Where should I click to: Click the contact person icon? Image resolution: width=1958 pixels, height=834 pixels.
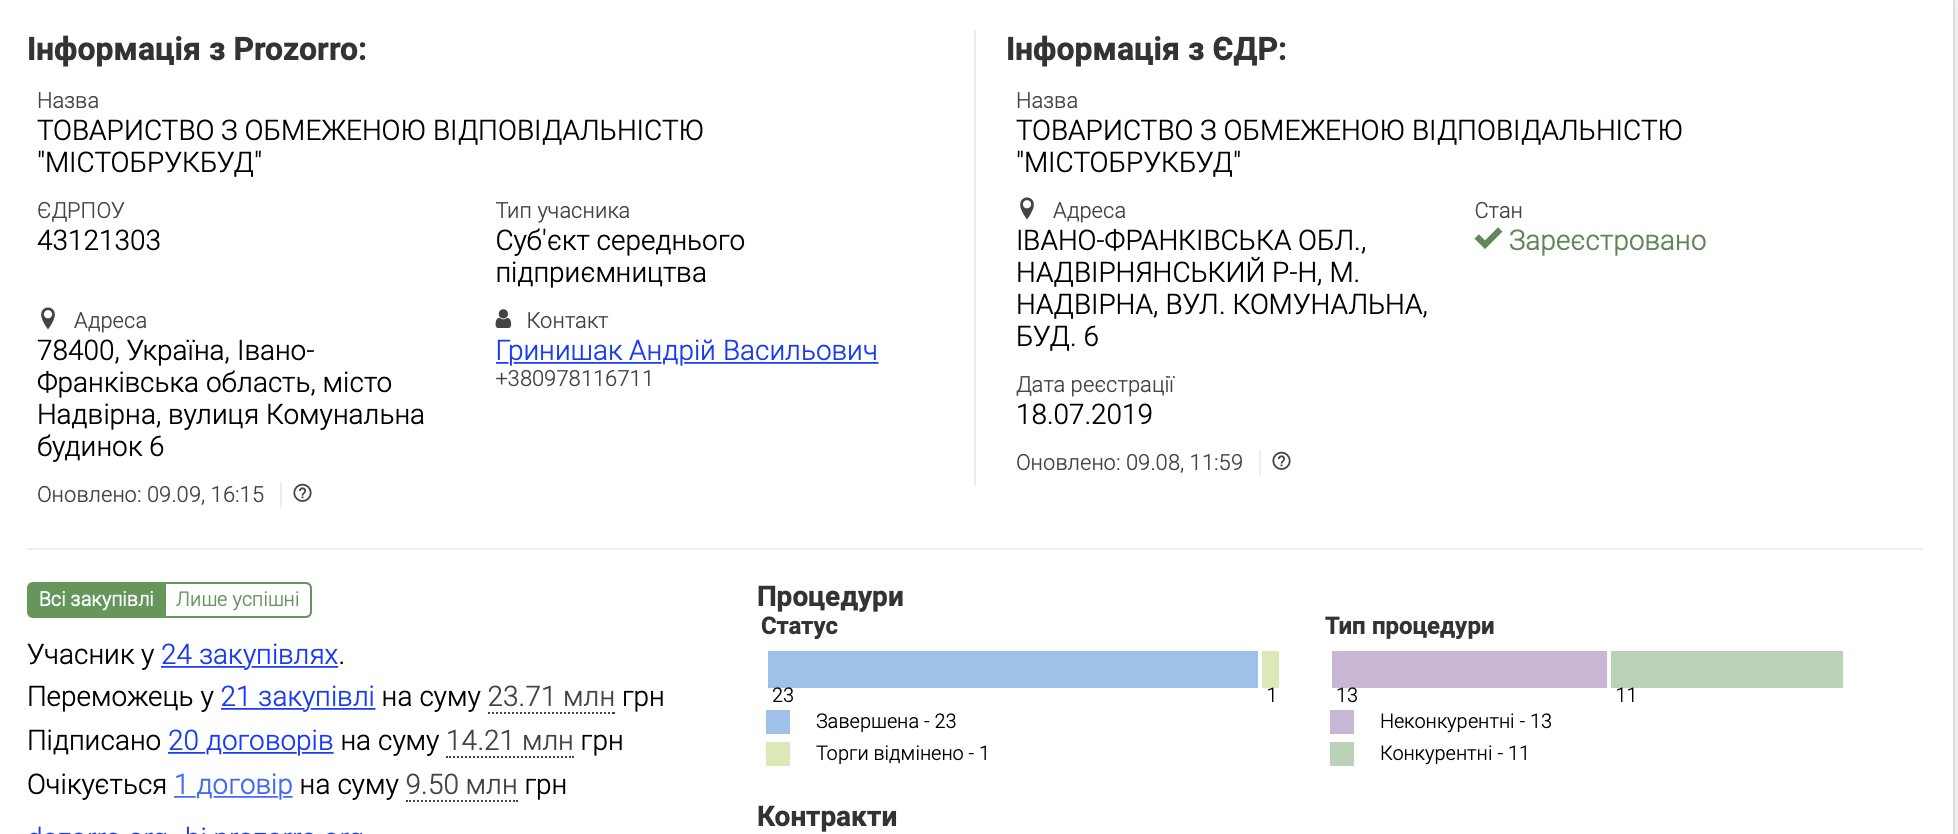click(504, 319)
